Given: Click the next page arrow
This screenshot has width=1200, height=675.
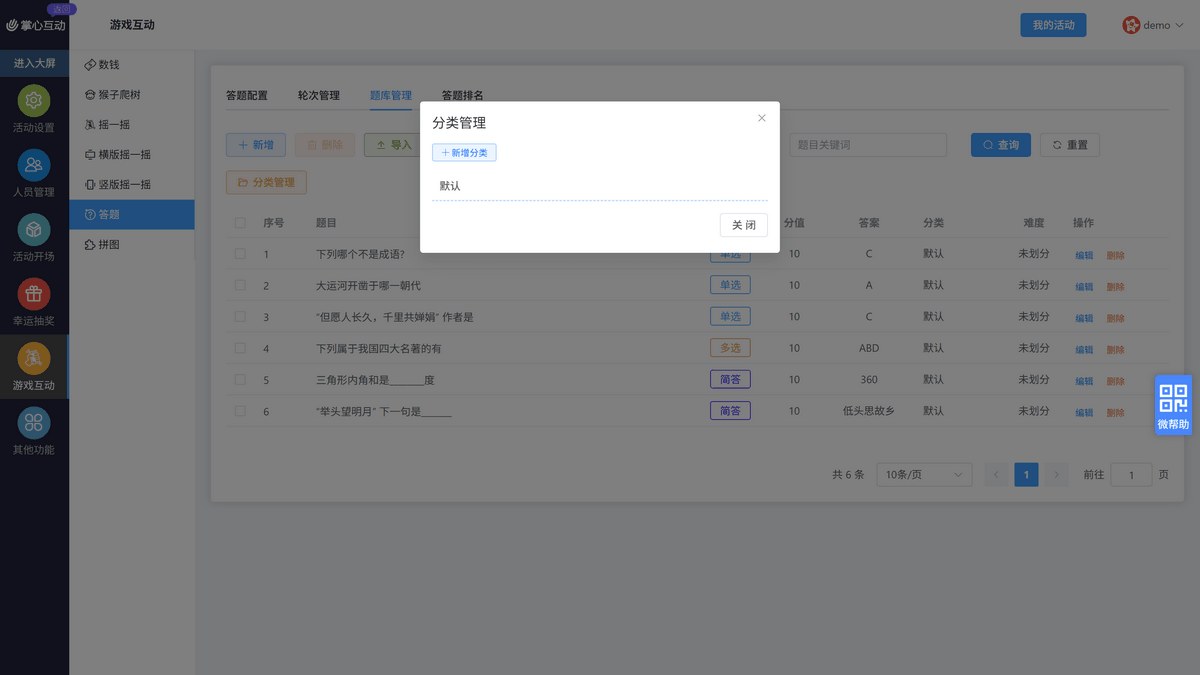Looking at the screenshot, I should pyautogui.click(x=1057, y=474).
